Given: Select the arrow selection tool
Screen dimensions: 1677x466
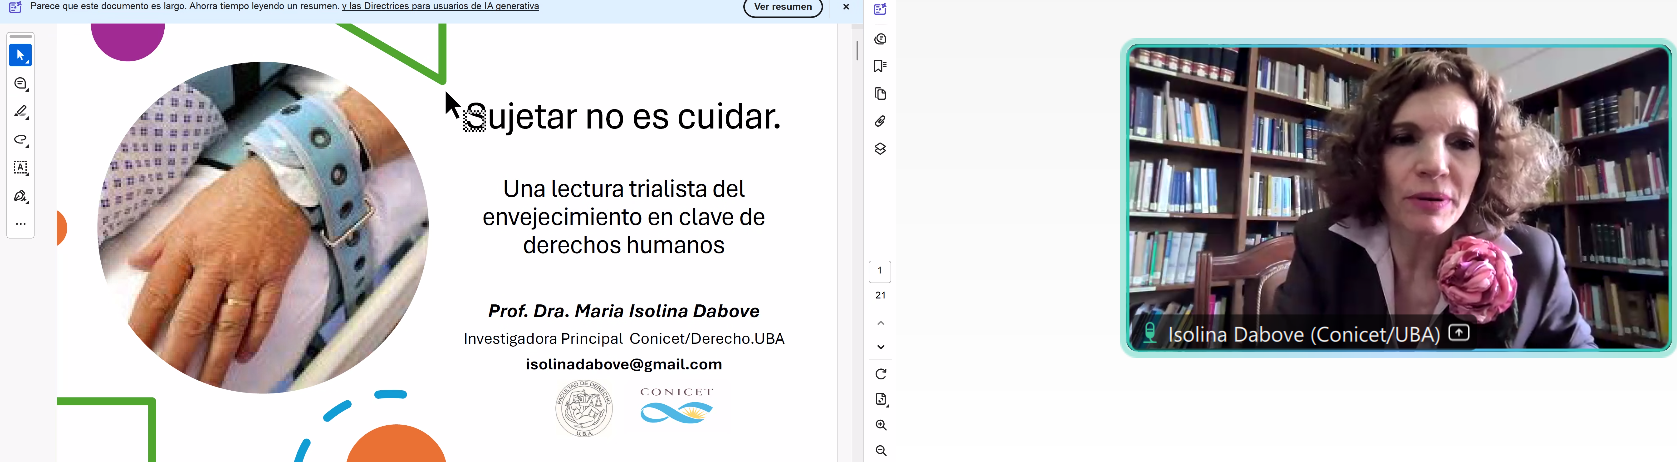Looking at the screenshot, I should pos(20,55).
